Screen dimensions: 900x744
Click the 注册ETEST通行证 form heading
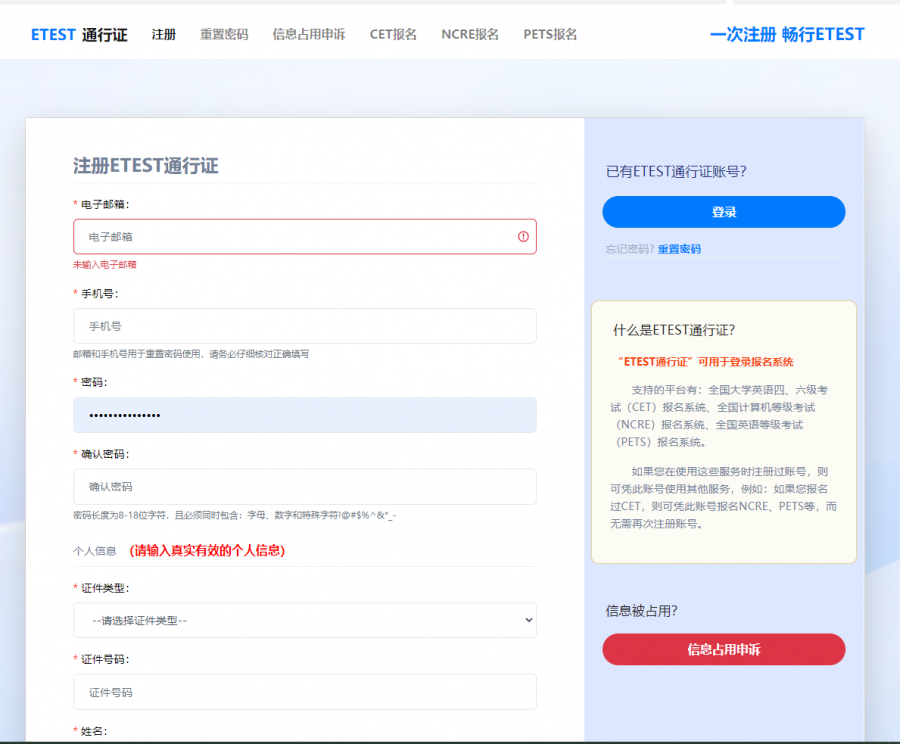(x=146, y=166)
